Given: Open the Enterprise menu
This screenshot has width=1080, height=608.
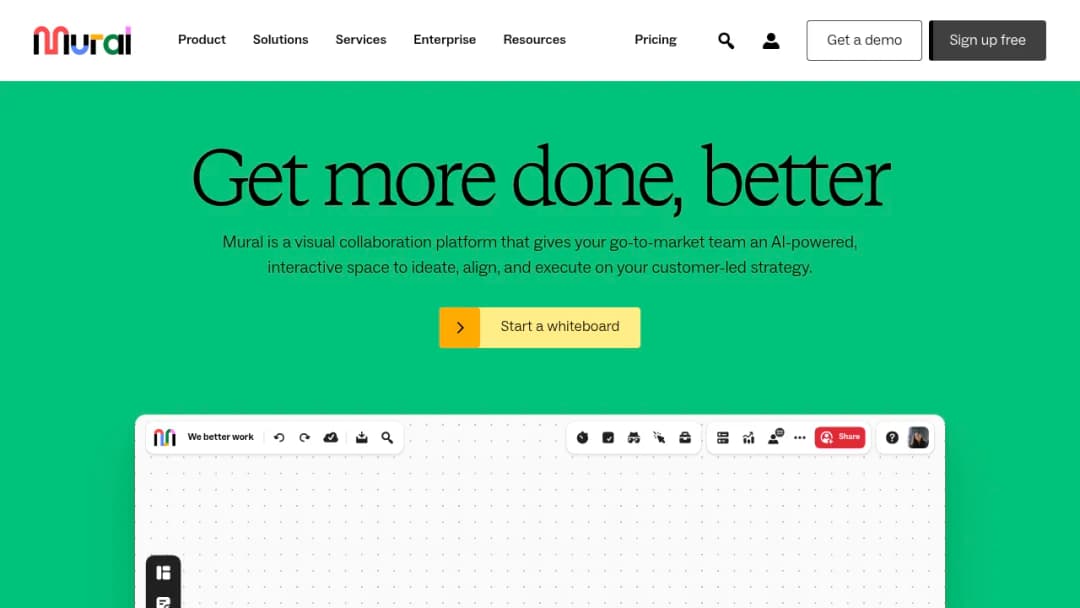Looking at the screenshot, I should click(x=444, y=40).
